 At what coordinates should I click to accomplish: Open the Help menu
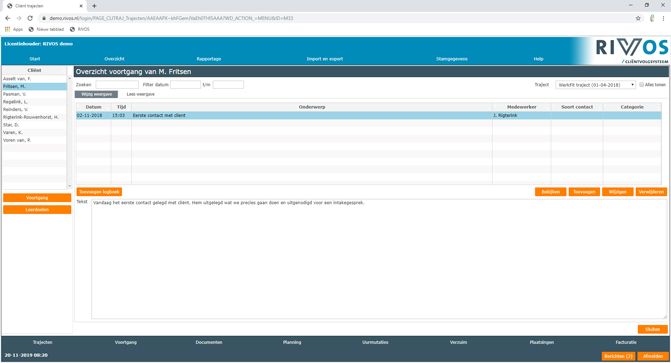538,59
